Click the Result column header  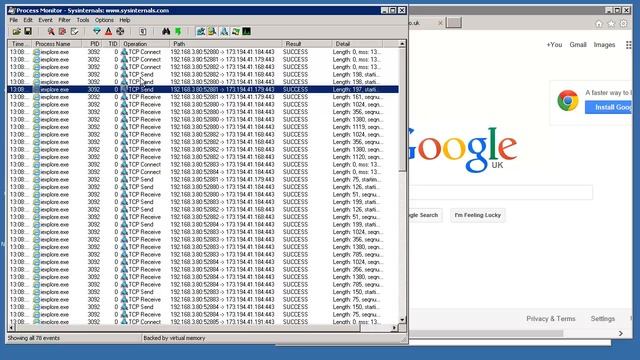click(x=306, y=44)
